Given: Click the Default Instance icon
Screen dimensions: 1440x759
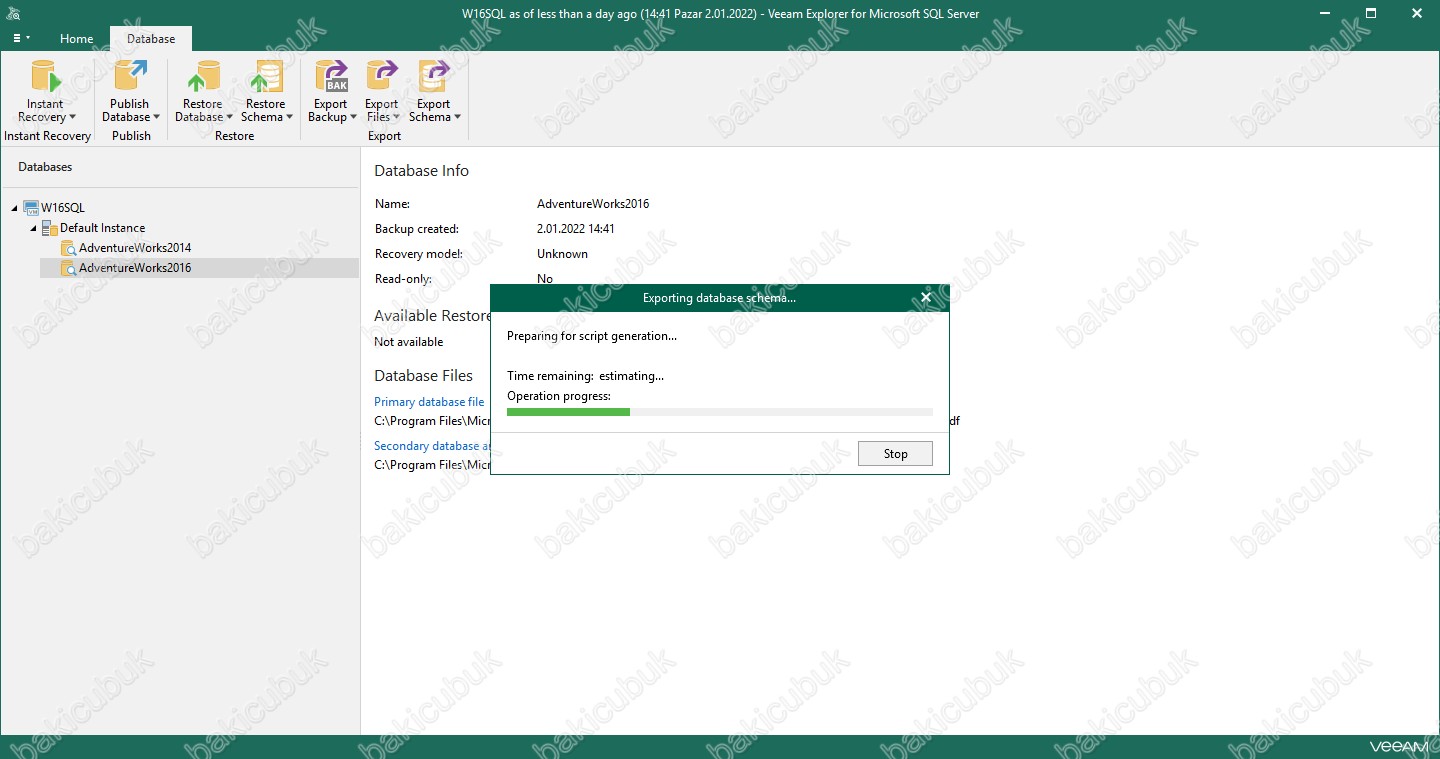Looking at the screenshot, I should point(50,228).
